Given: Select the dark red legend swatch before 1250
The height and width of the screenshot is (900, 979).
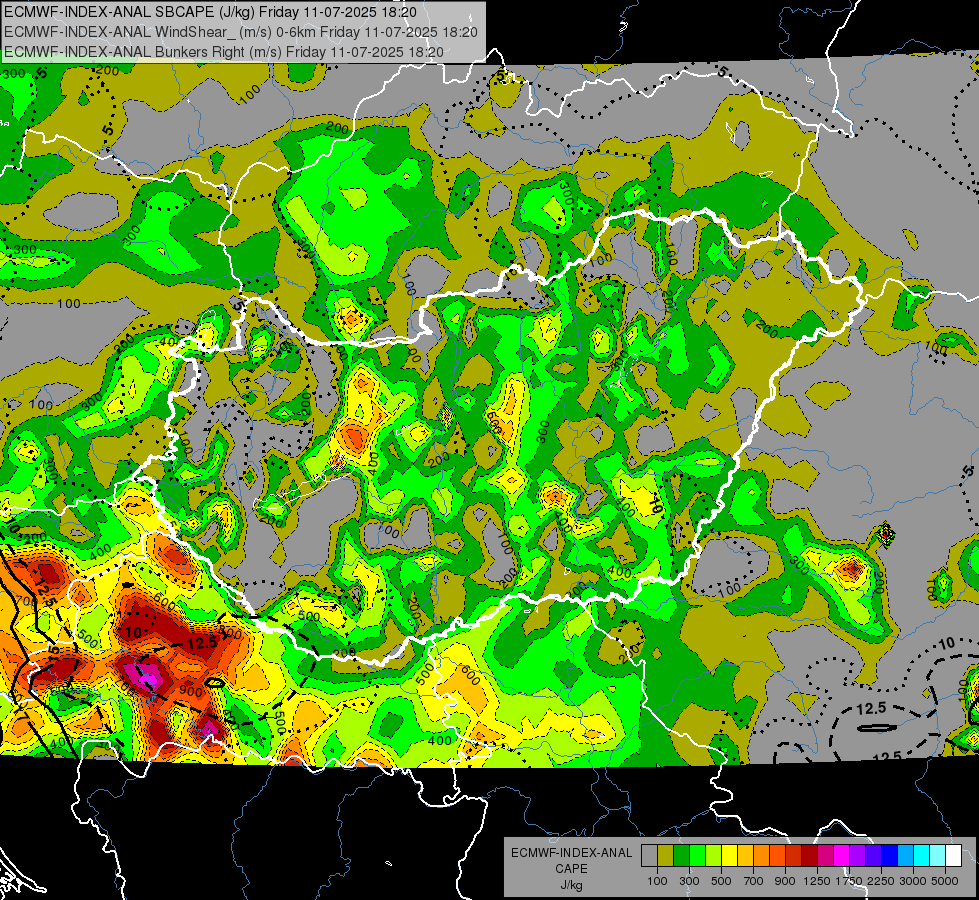Looking at the screenshot, I should coord(809,856).
